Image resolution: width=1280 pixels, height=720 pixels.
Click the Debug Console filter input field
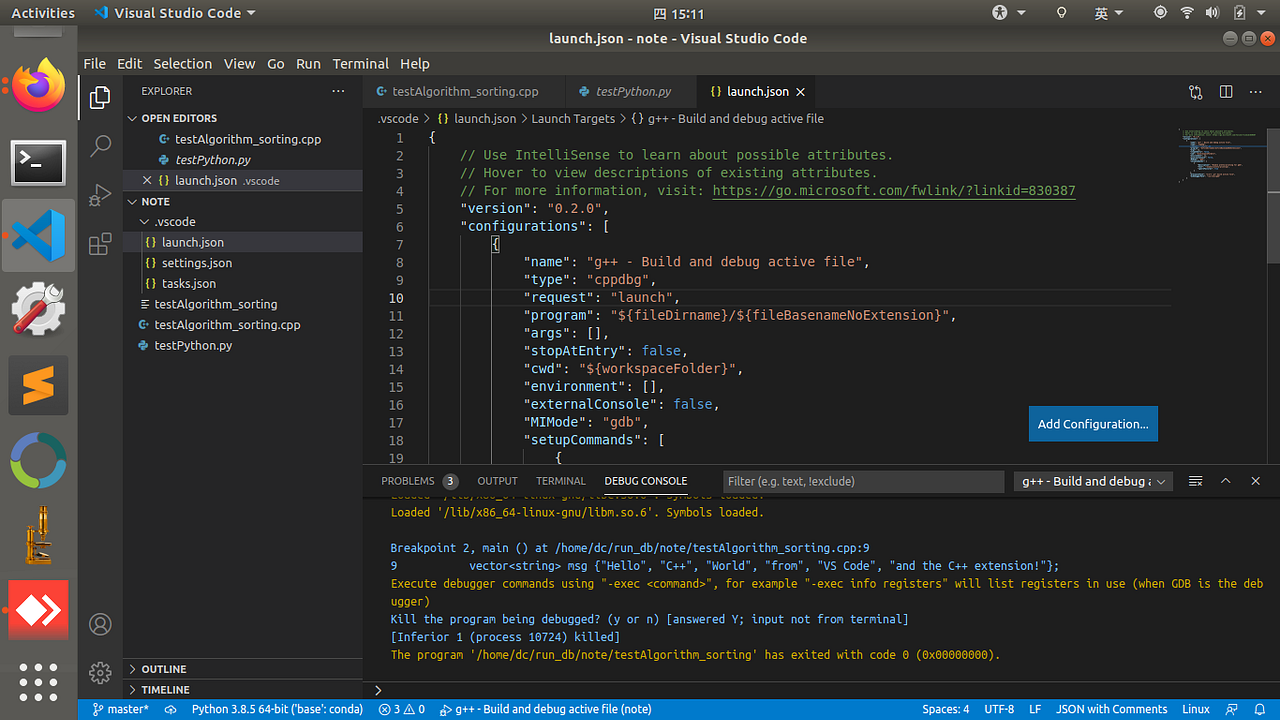(x=862, y=481)
